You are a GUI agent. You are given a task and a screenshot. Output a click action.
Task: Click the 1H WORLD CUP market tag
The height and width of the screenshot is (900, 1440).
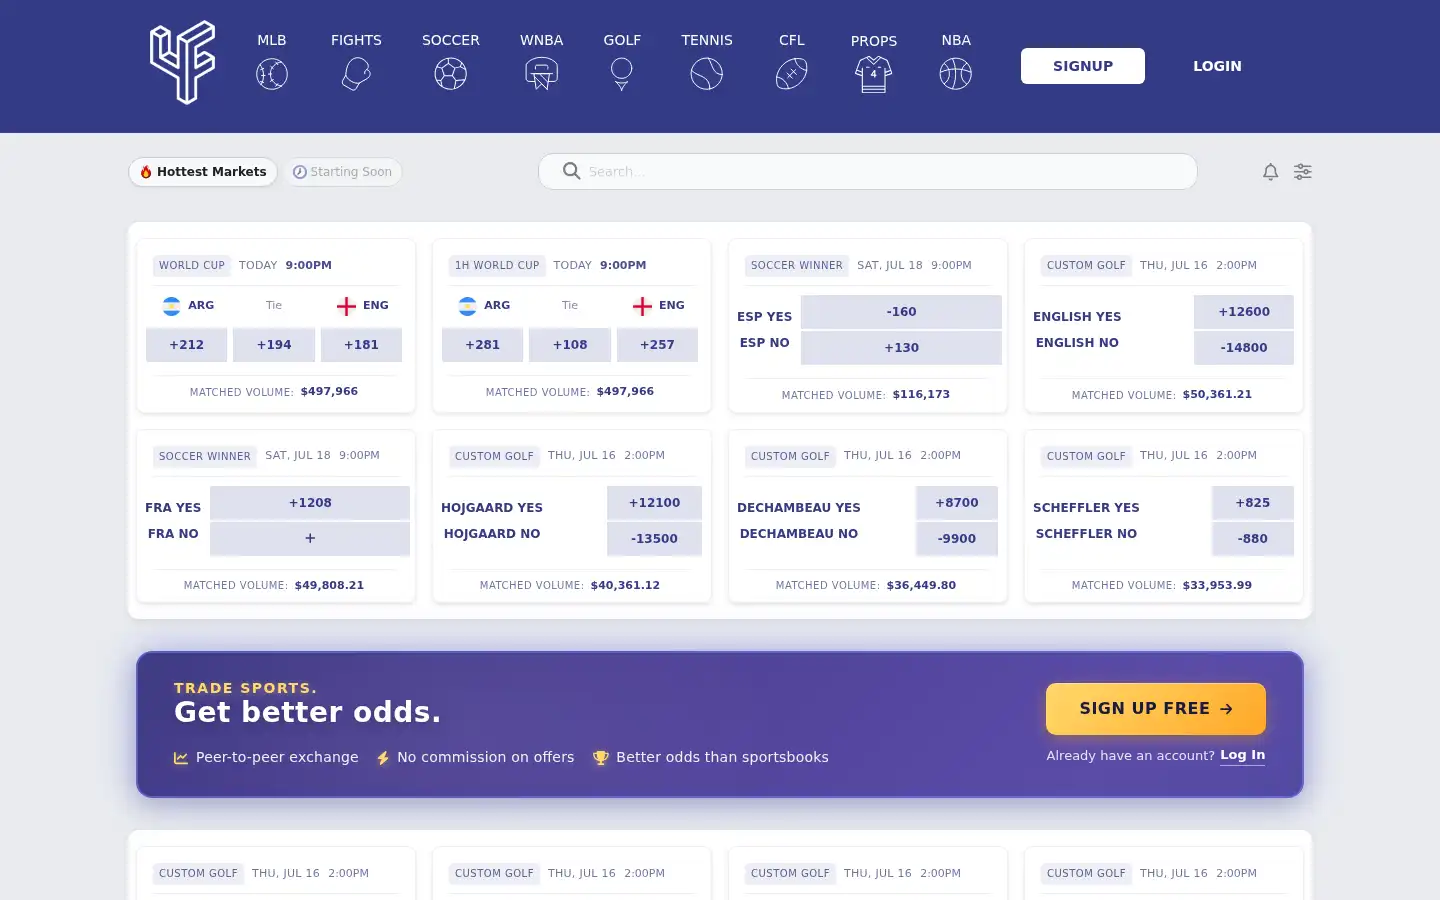point(497,266)
